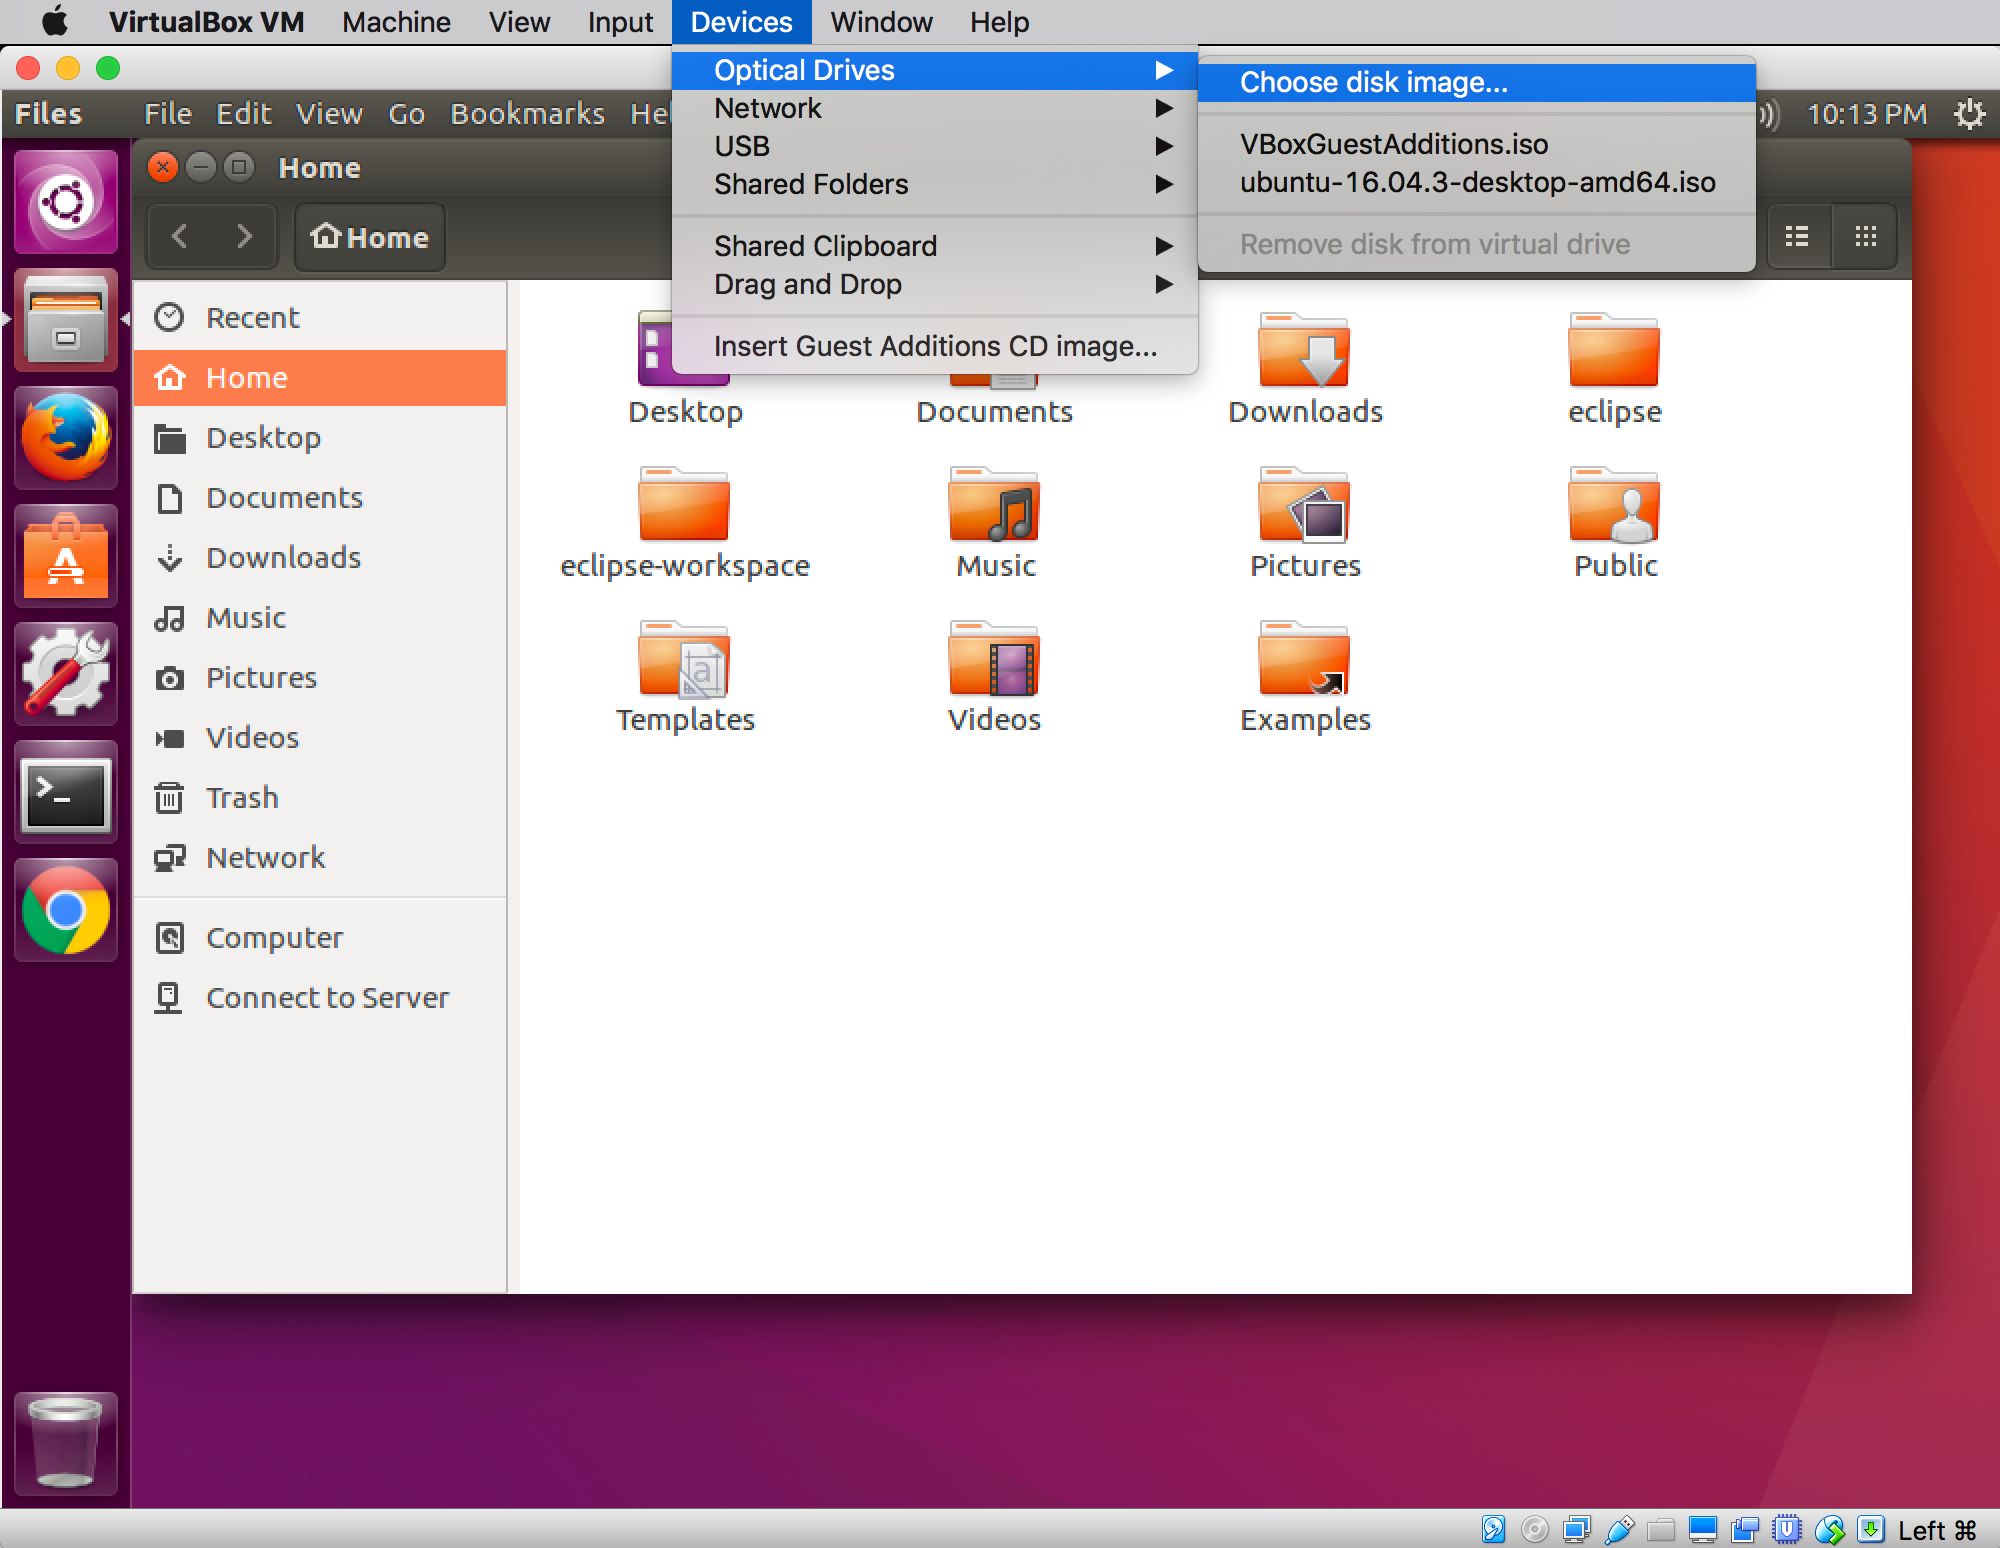Image resolution: width=2000 pixels, height=1548 pixels.
Task: Select VBoxGuestAdditions.iso disk image
Action: [x=1476, y=144]
